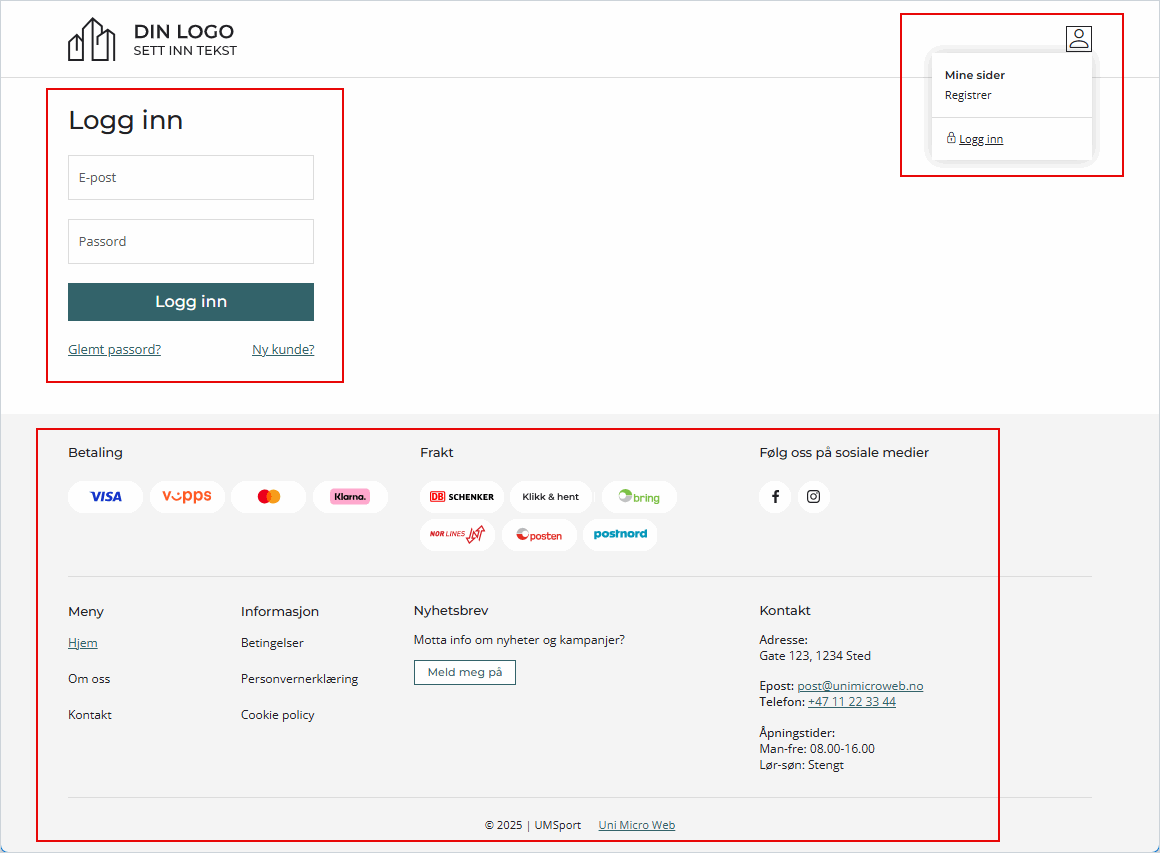Click the DB Schenker shipping logo
The image size is (1160, 853).
461,497
